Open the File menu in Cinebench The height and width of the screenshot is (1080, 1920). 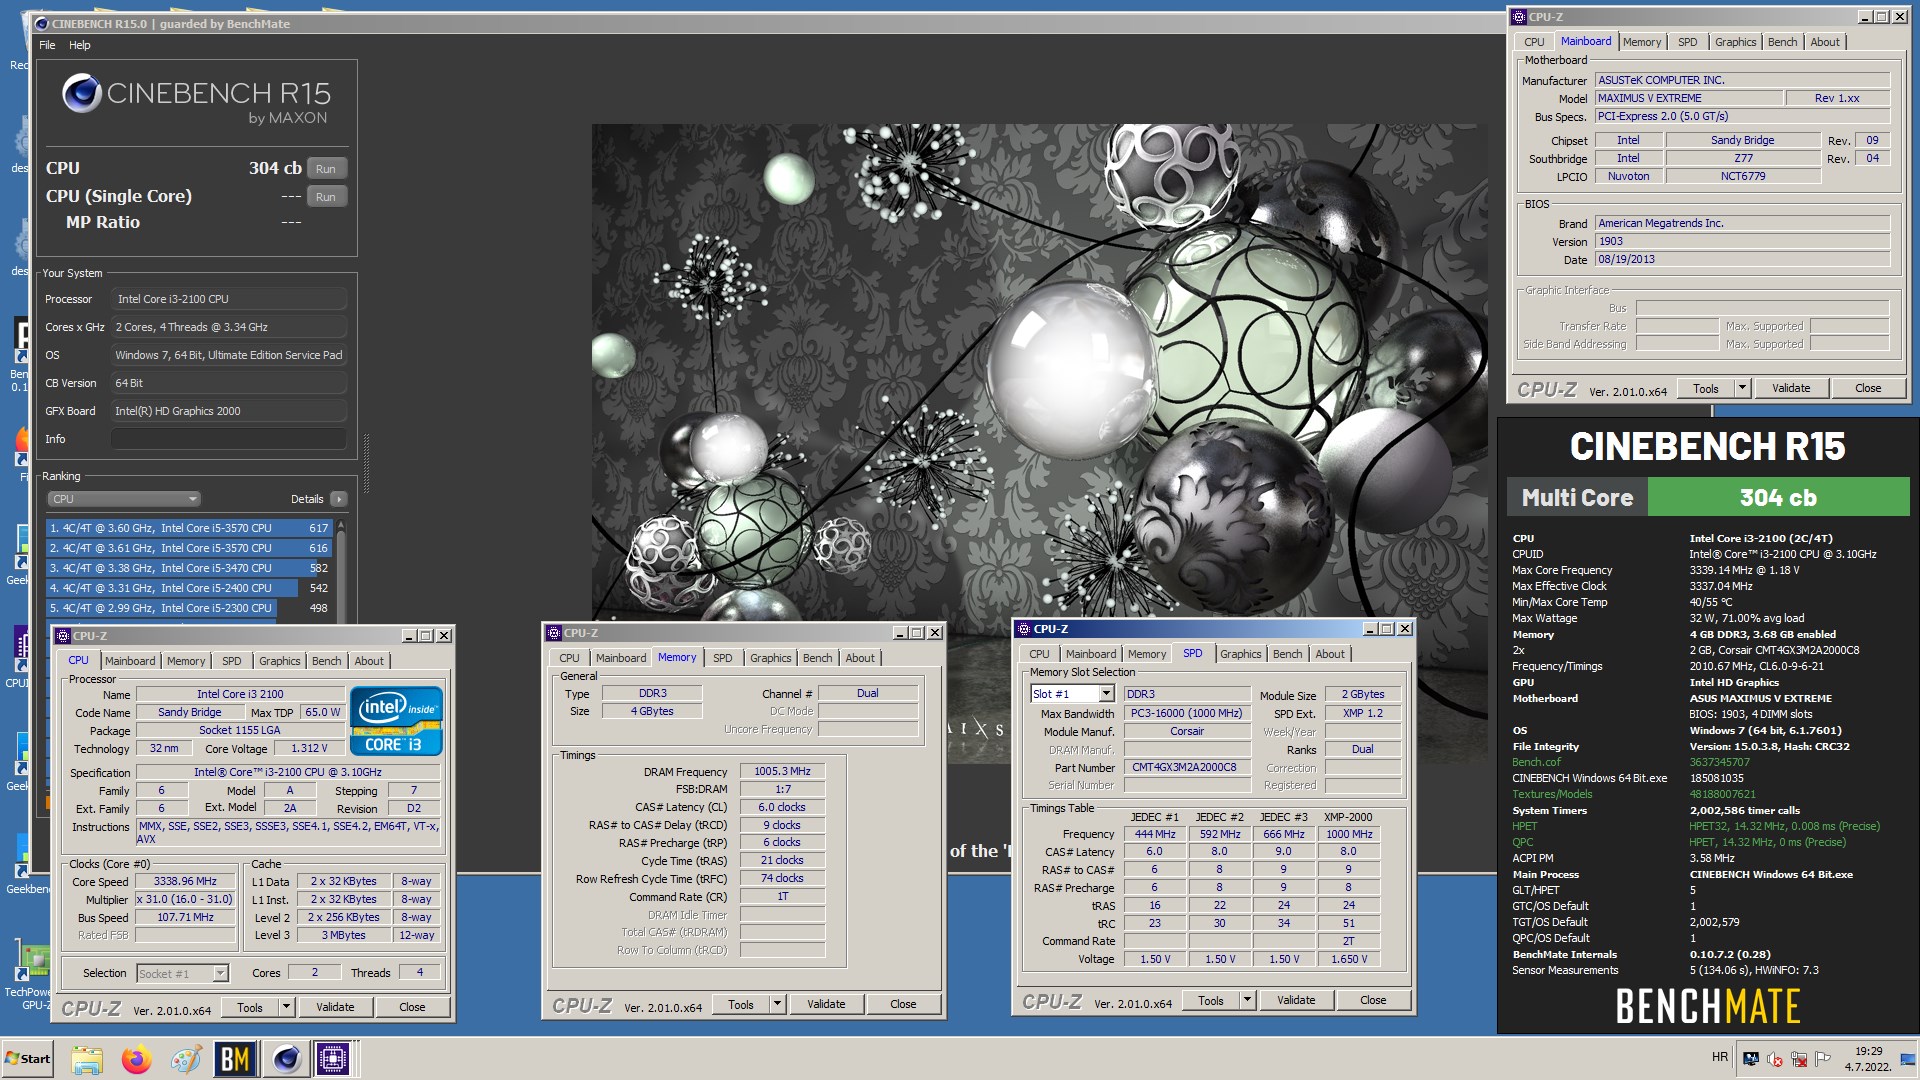point(47,45)
